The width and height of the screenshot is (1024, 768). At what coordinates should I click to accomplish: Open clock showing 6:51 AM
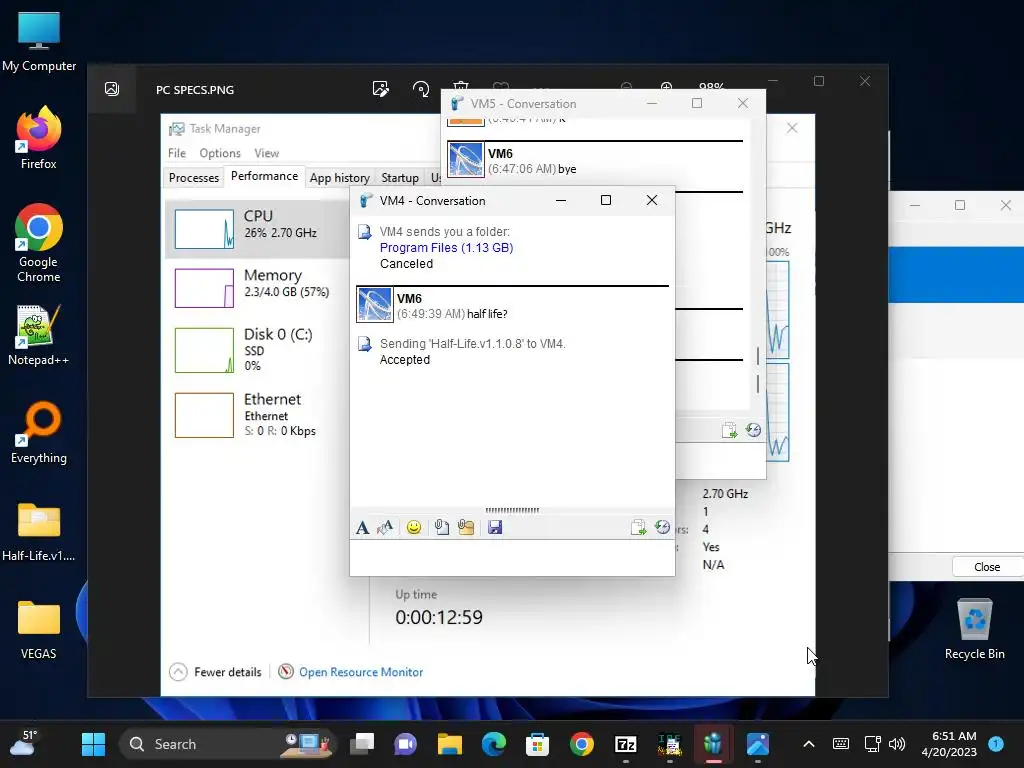[949, 744]
